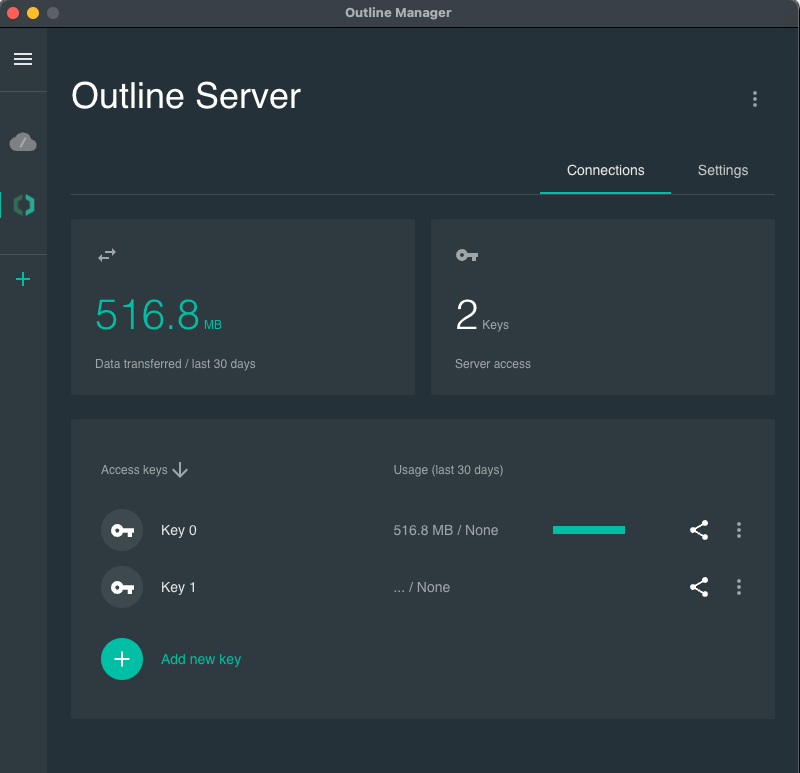Add a new server with sidebar plus icon

click(23, 279)
